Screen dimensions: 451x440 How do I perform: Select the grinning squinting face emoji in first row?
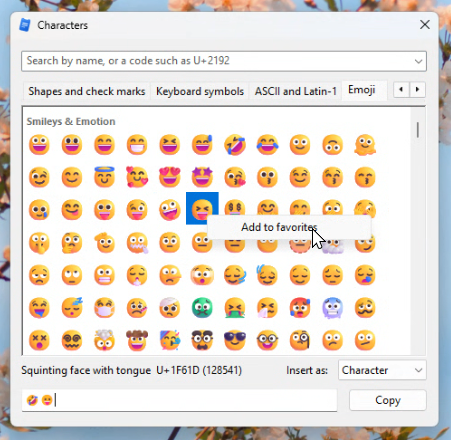[170, 145]
